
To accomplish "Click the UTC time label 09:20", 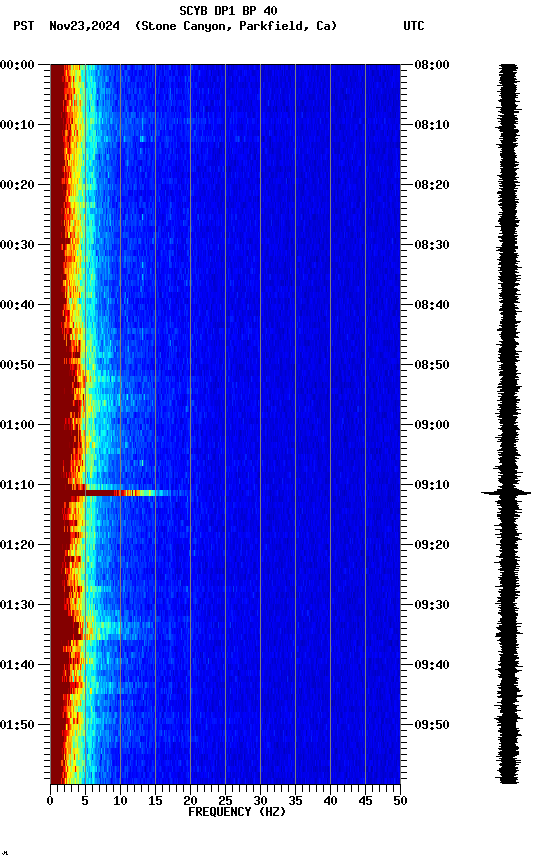I will [x=432, y=546].
